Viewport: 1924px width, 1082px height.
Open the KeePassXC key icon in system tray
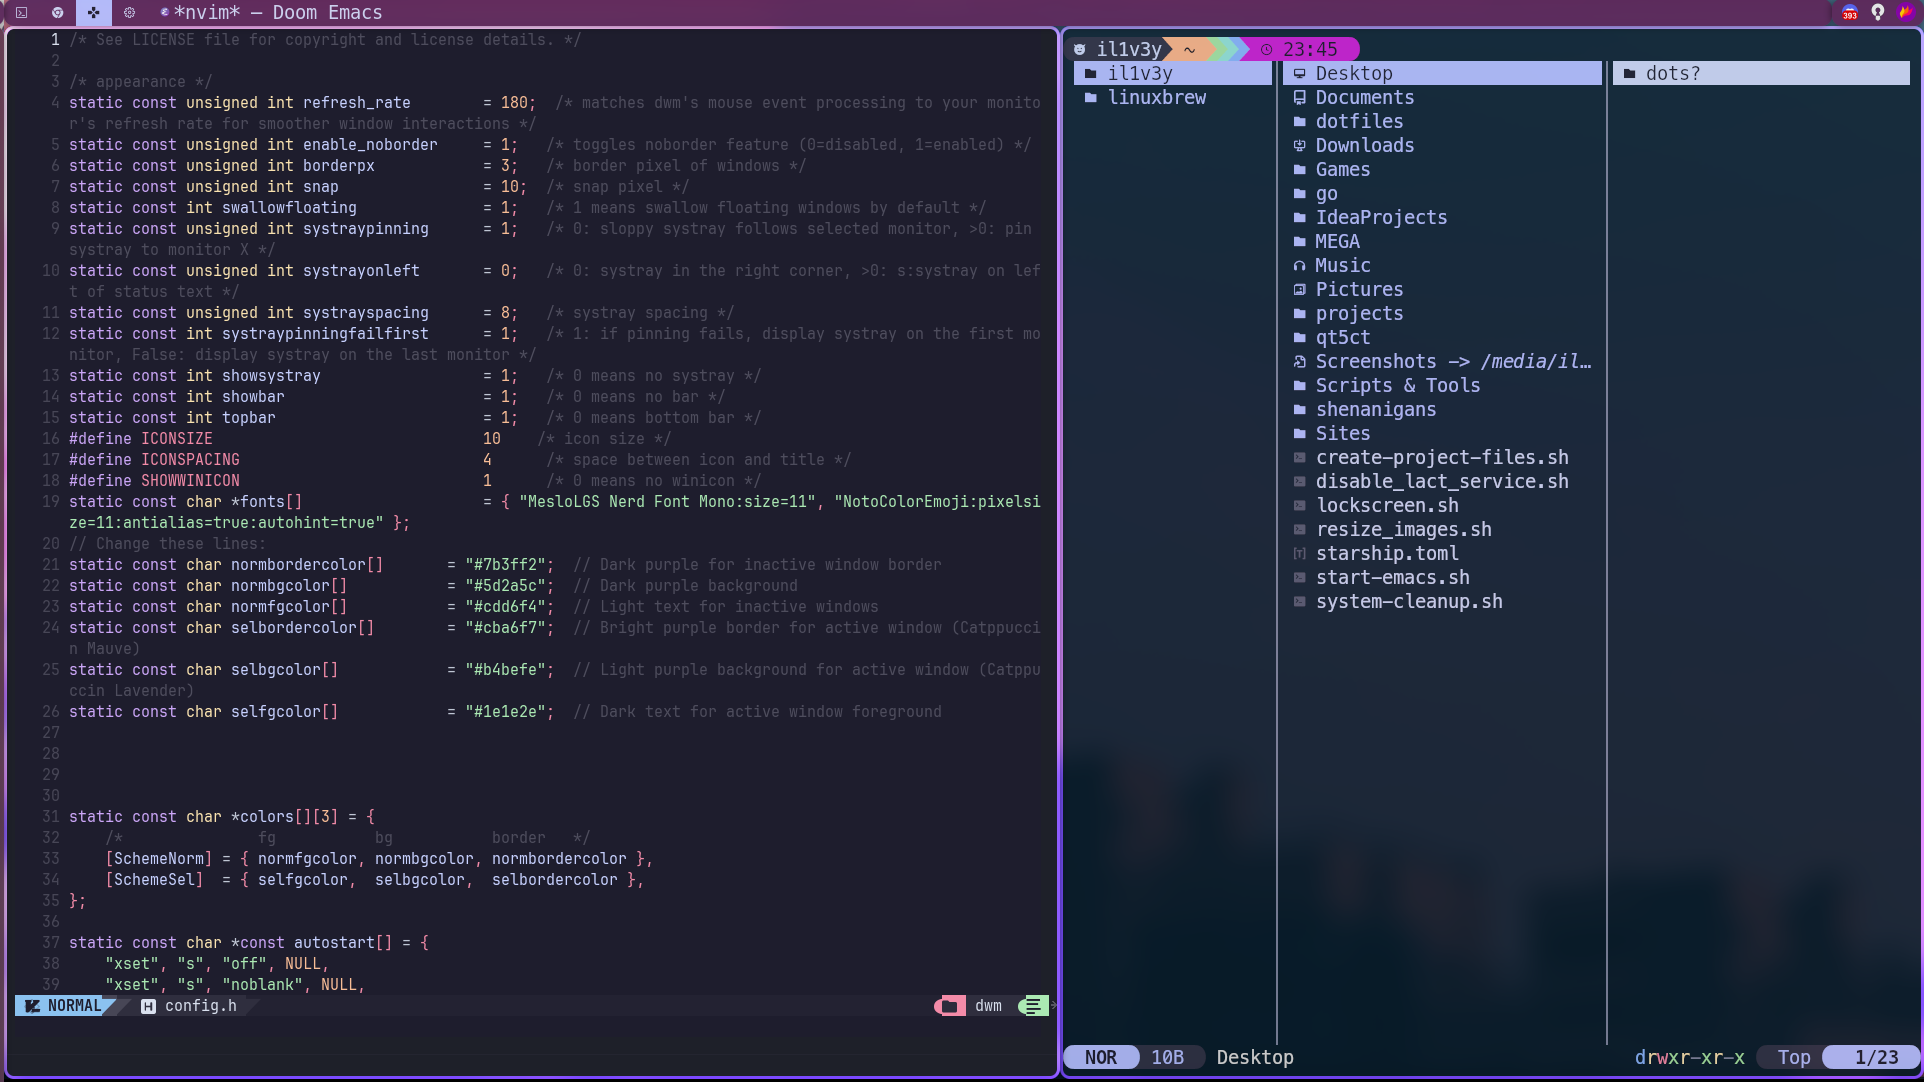[x=1878, y=13]
